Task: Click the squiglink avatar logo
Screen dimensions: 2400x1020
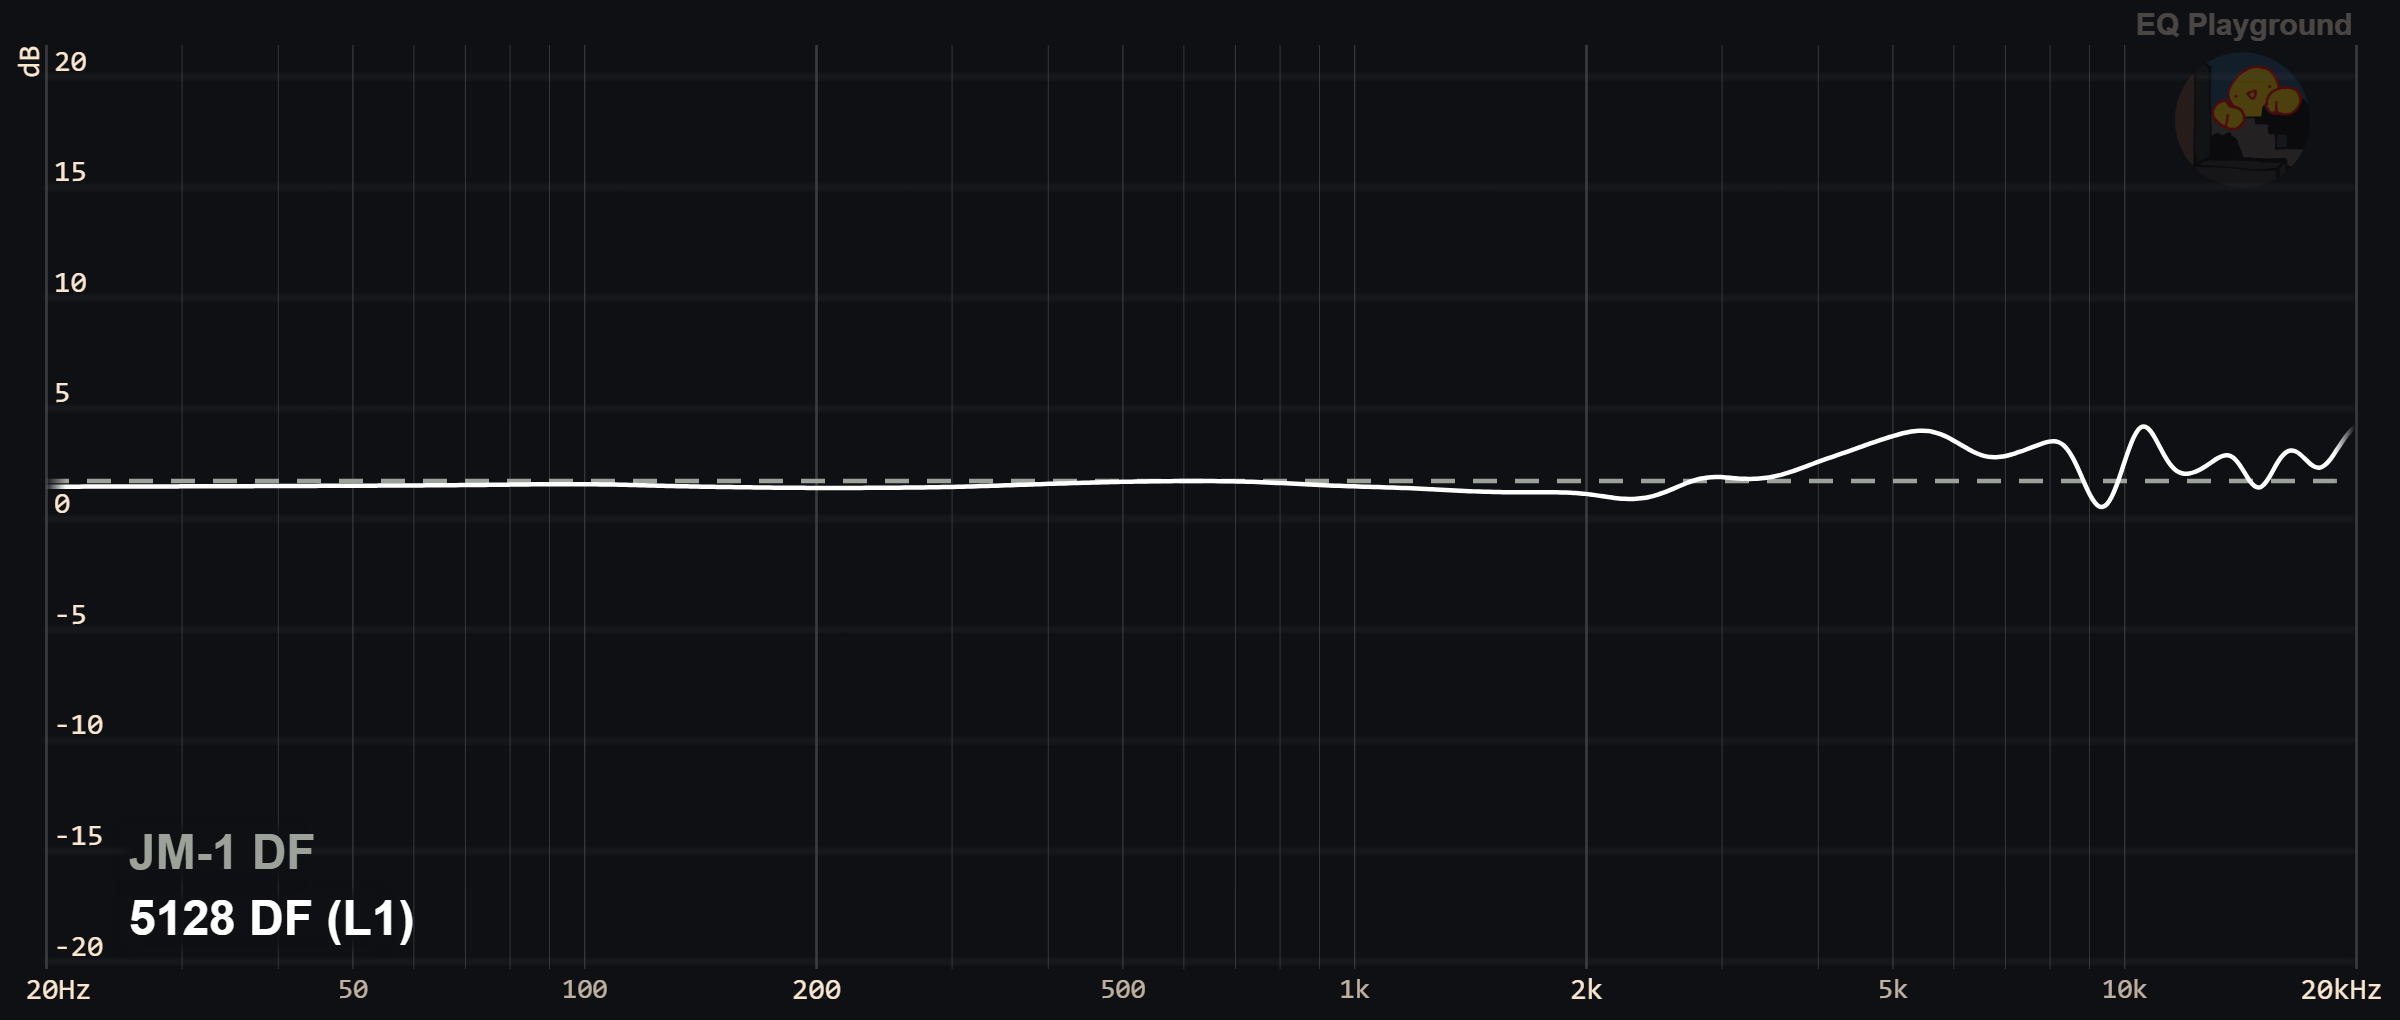Action: [x=2242, y=119]
